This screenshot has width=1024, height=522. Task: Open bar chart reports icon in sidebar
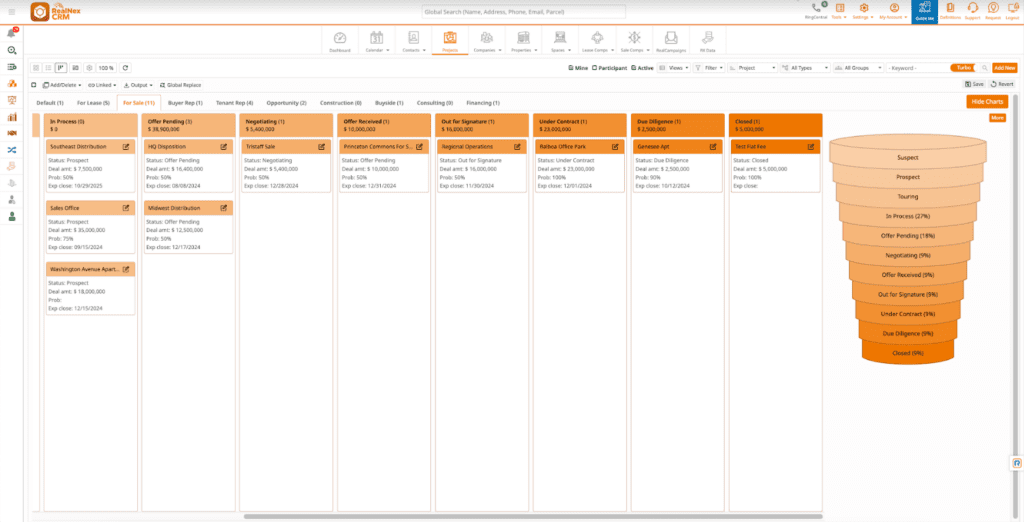[x=12, y=117]
